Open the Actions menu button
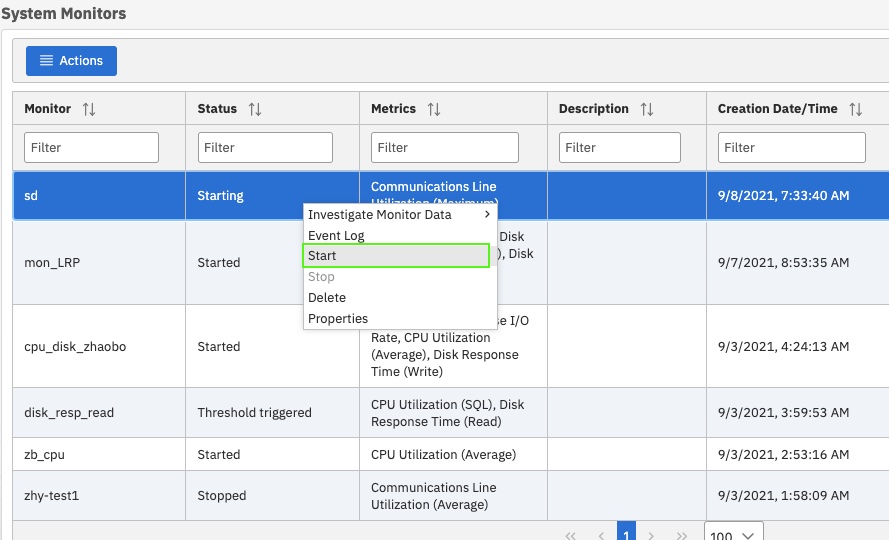Screen dimensions: 889x540 [71, 61]
